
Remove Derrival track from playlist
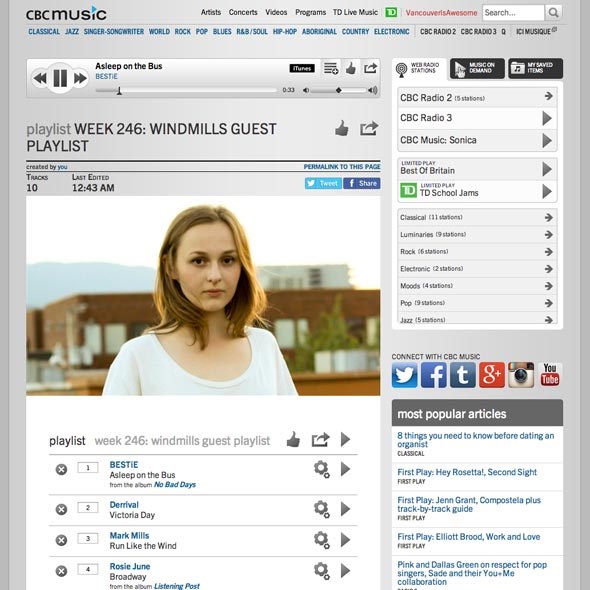(61, 509)
